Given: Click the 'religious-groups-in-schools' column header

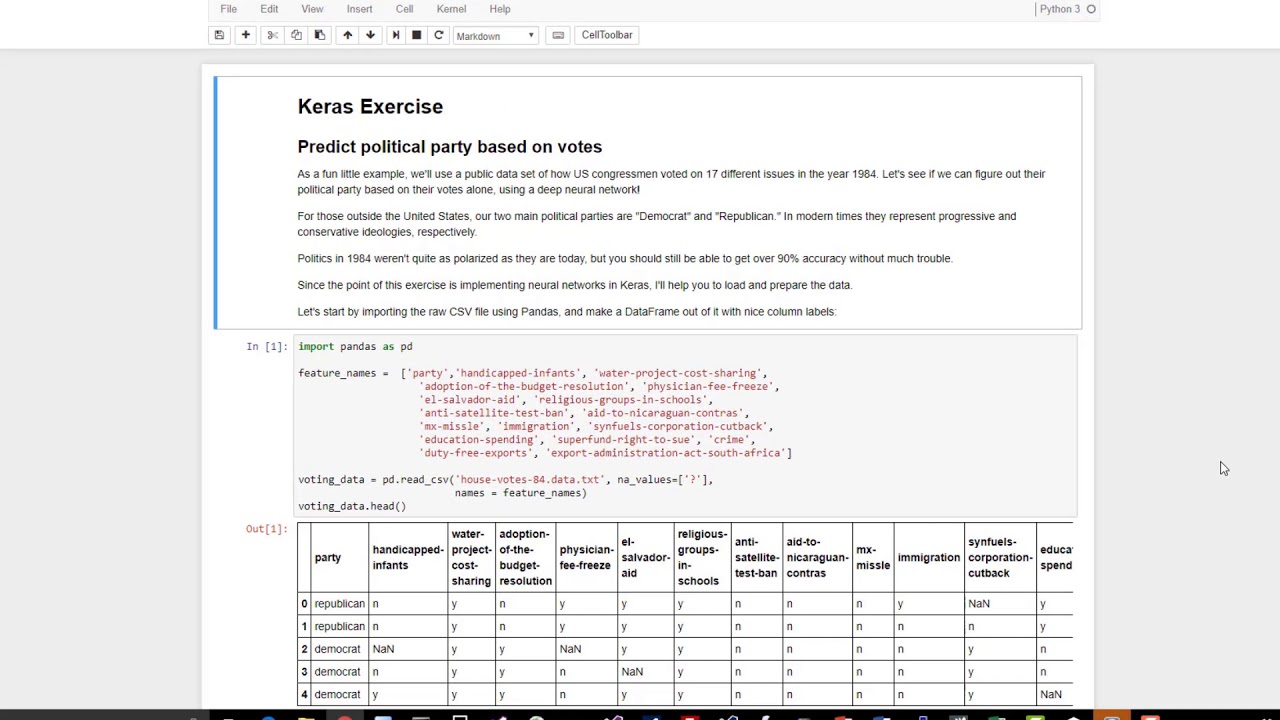Looking at the screenshot, I should click(x=702, y=558).
